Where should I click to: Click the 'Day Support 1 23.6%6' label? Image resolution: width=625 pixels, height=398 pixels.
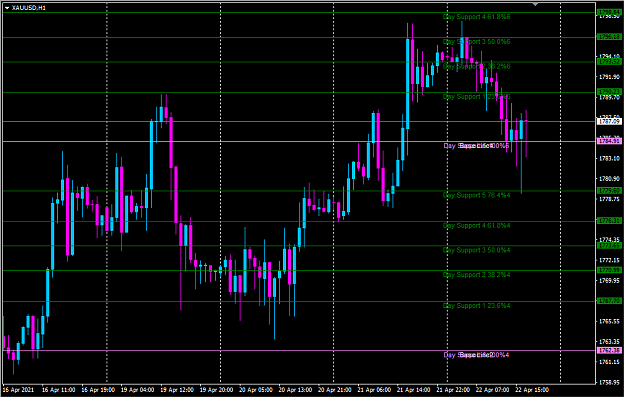(476, 97)
